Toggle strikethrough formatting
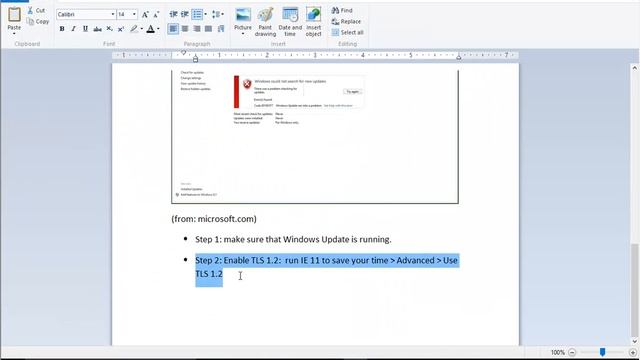This screenshot has height=360, width=640. click(x=97, y=29)
